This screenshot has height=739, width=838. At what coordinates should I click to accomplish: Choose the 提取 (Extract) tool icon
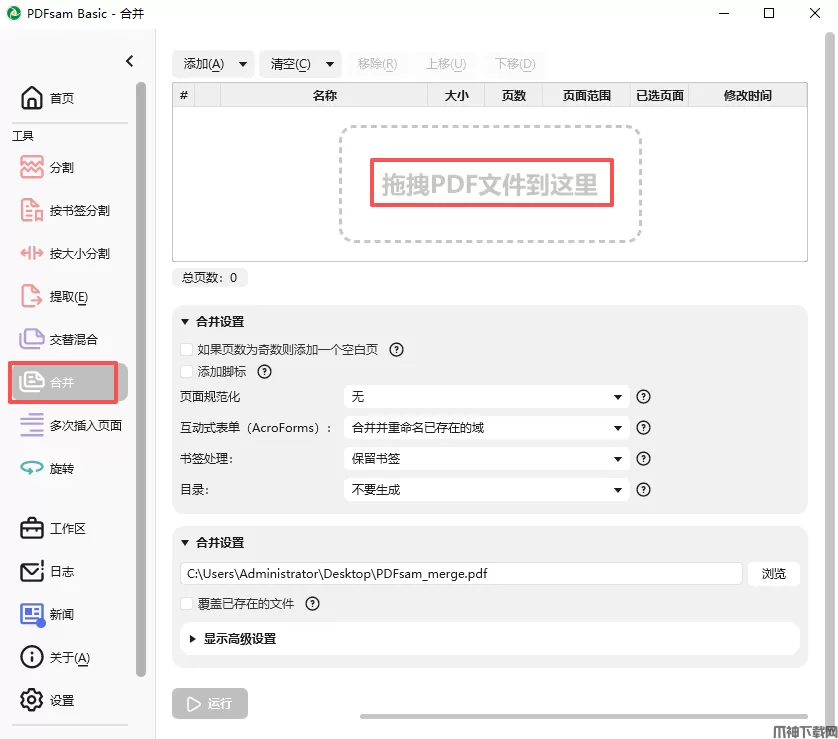coord(32,296)
